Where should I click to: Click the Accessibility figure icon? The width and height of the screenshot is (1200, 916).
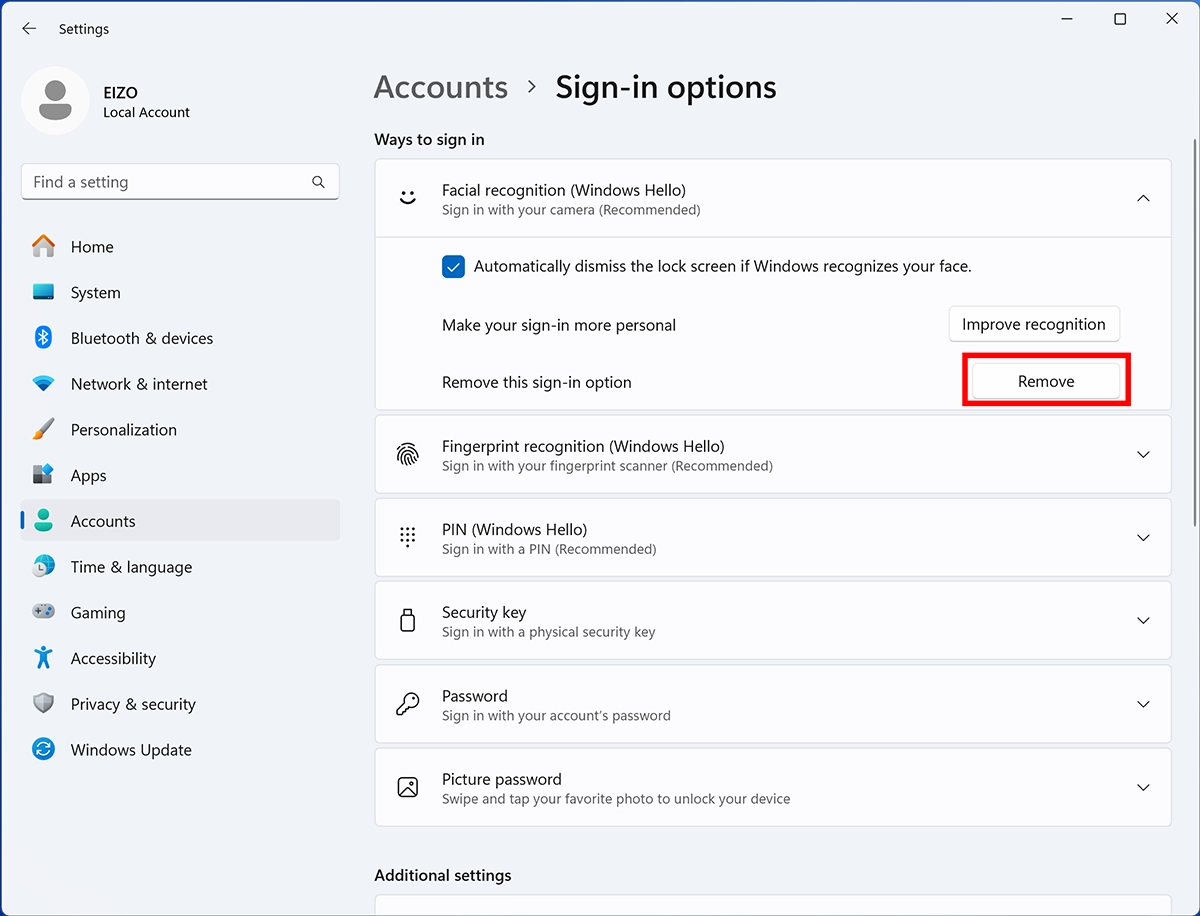pyautogui.click(x=43, y=658)
